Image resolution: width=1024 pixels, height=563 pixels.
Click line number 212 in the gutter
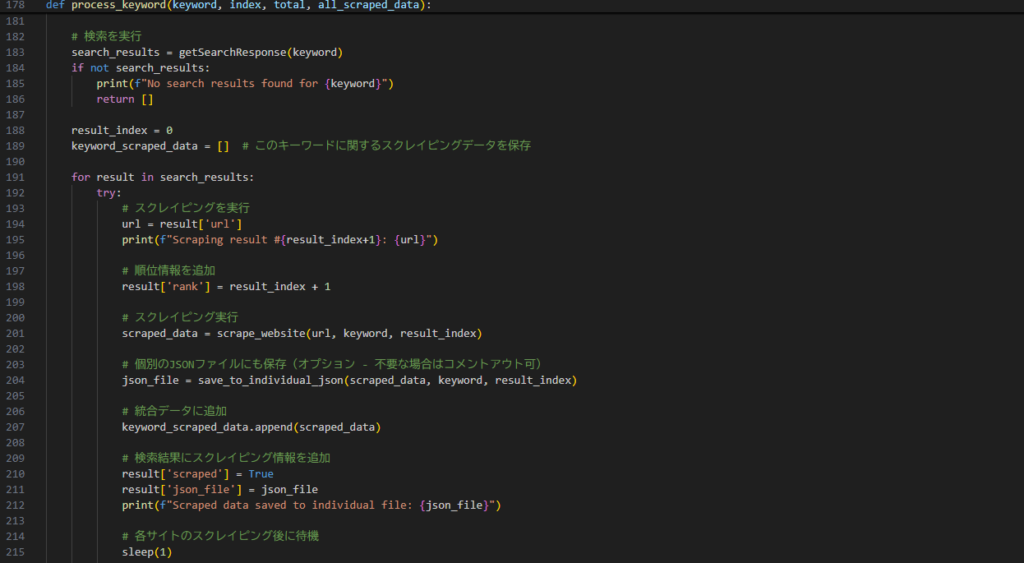pos(15,505)
